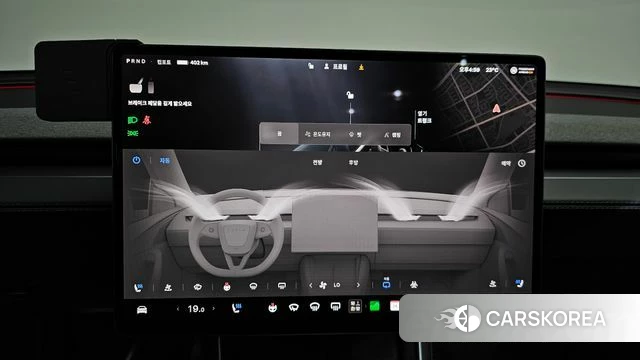
Task: Tap seat heater icon in bottom bar
Action: (x=236, y=308)
